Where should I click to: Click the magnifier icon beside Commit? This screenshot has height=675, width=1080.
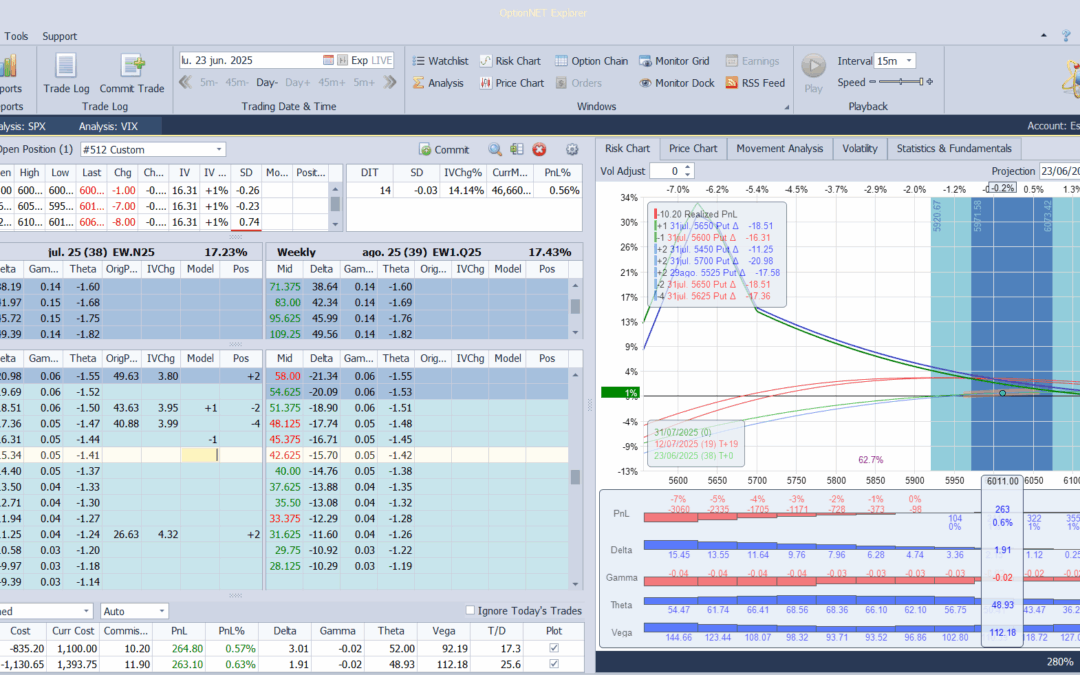[x=494, y=150]
